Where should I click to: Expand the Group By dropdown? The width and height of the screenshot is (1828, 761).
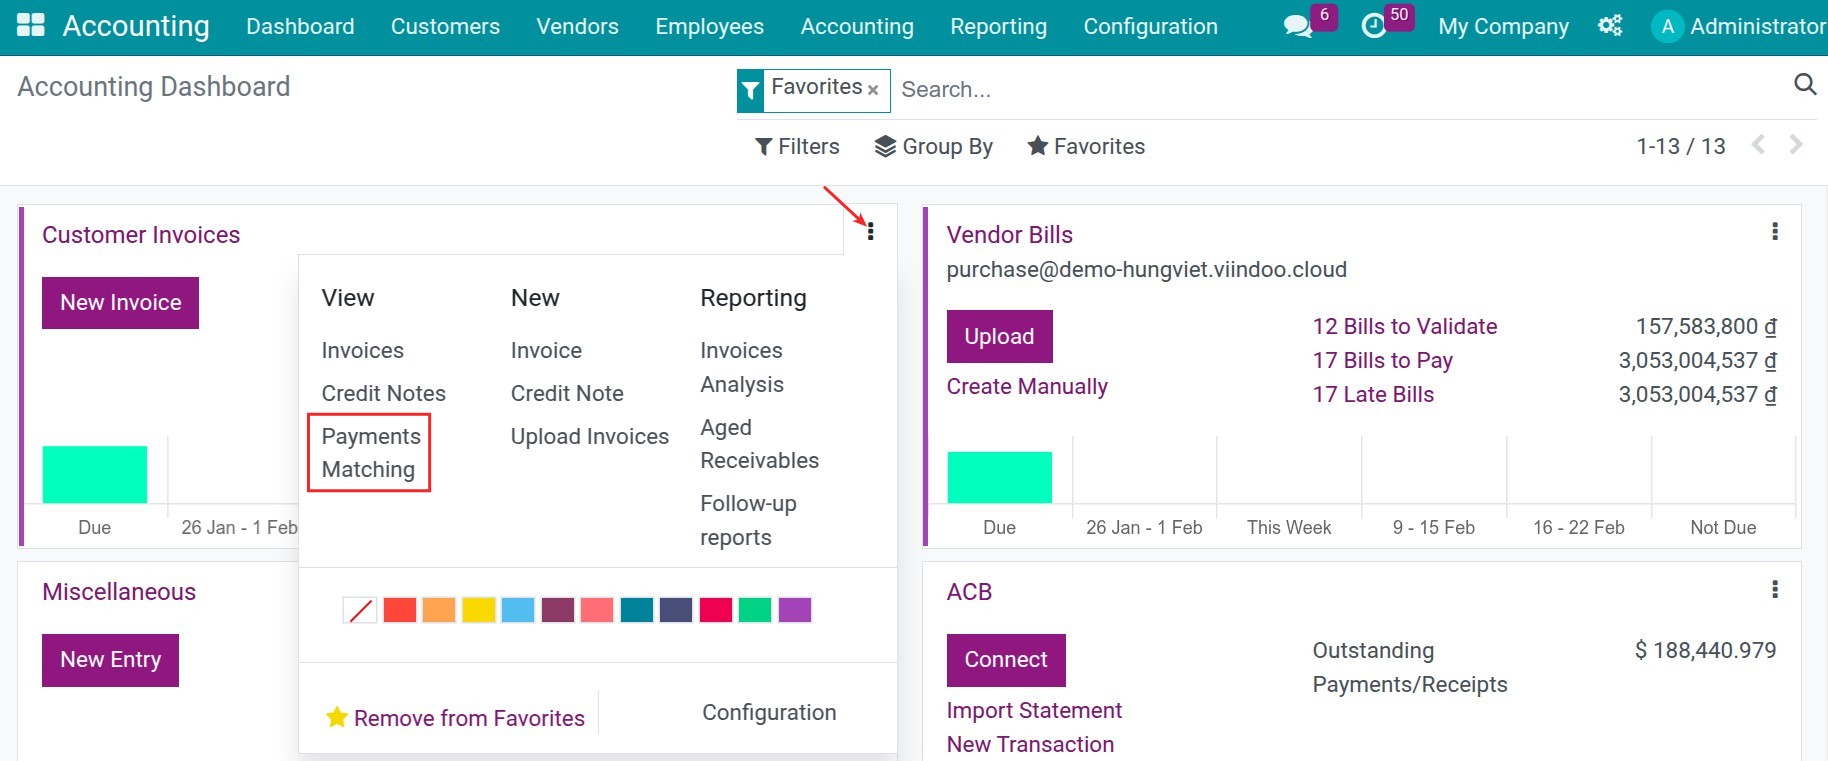pyautogui.click(x=934, y=147)
